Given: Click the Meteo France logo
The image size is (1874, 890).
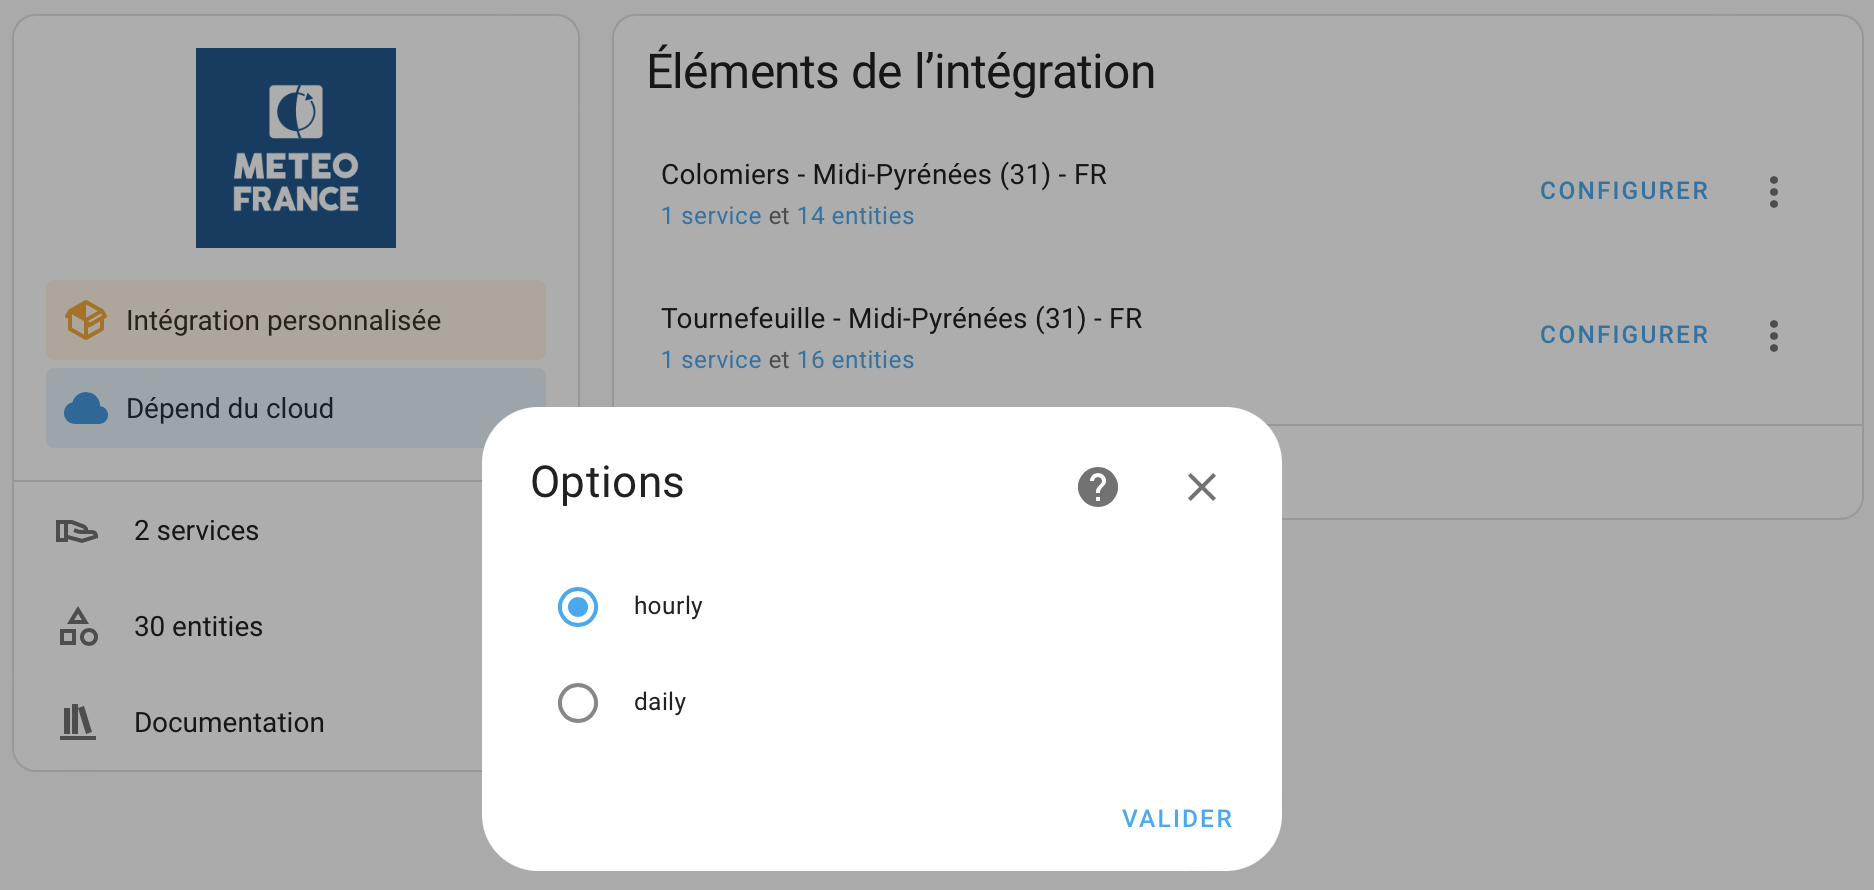Looking at the screenshot, I should (296, 148).
